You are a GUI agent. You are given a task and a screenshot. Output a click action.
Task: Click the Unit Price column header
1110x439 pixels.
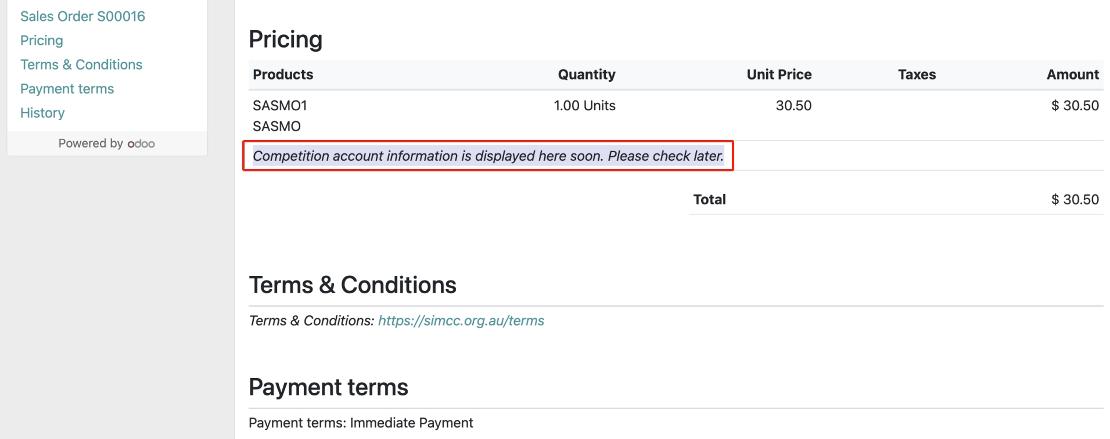[x=779, y=75]
